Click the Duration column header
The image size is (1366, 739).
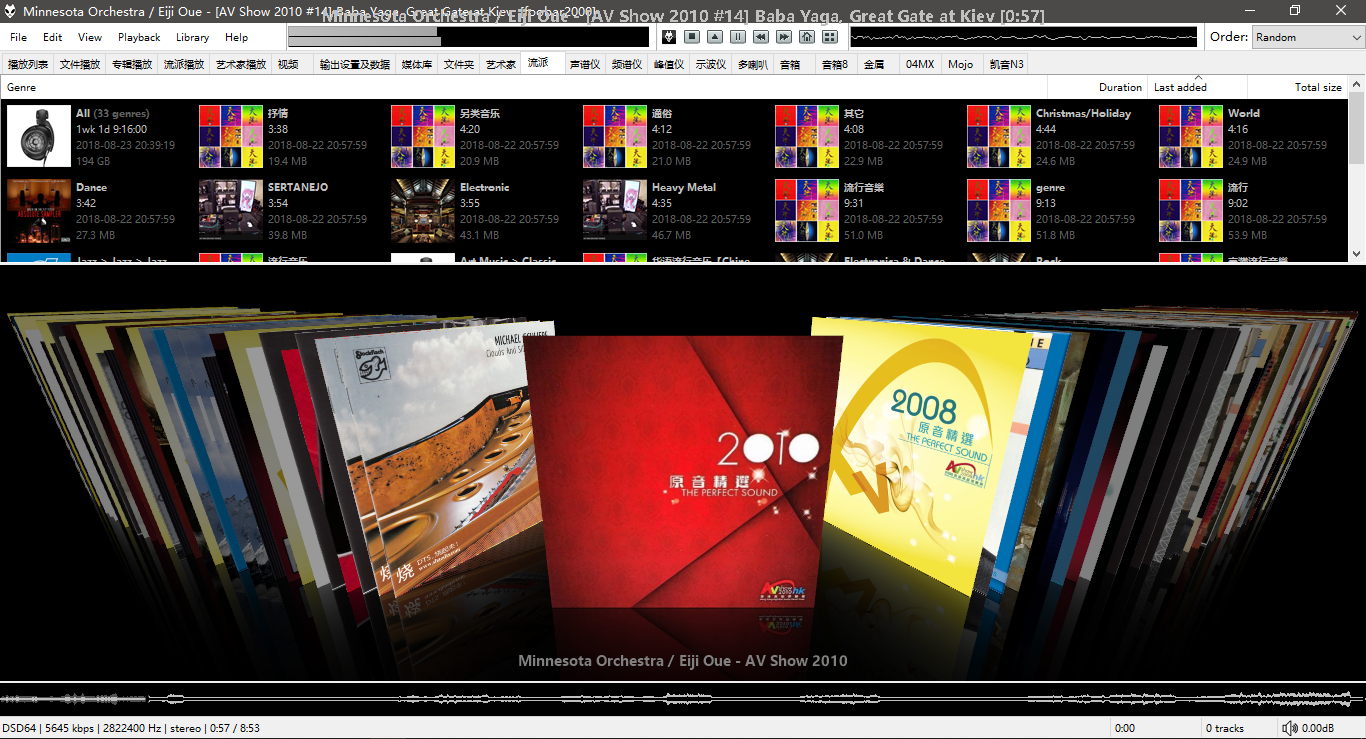point(1119,87)
